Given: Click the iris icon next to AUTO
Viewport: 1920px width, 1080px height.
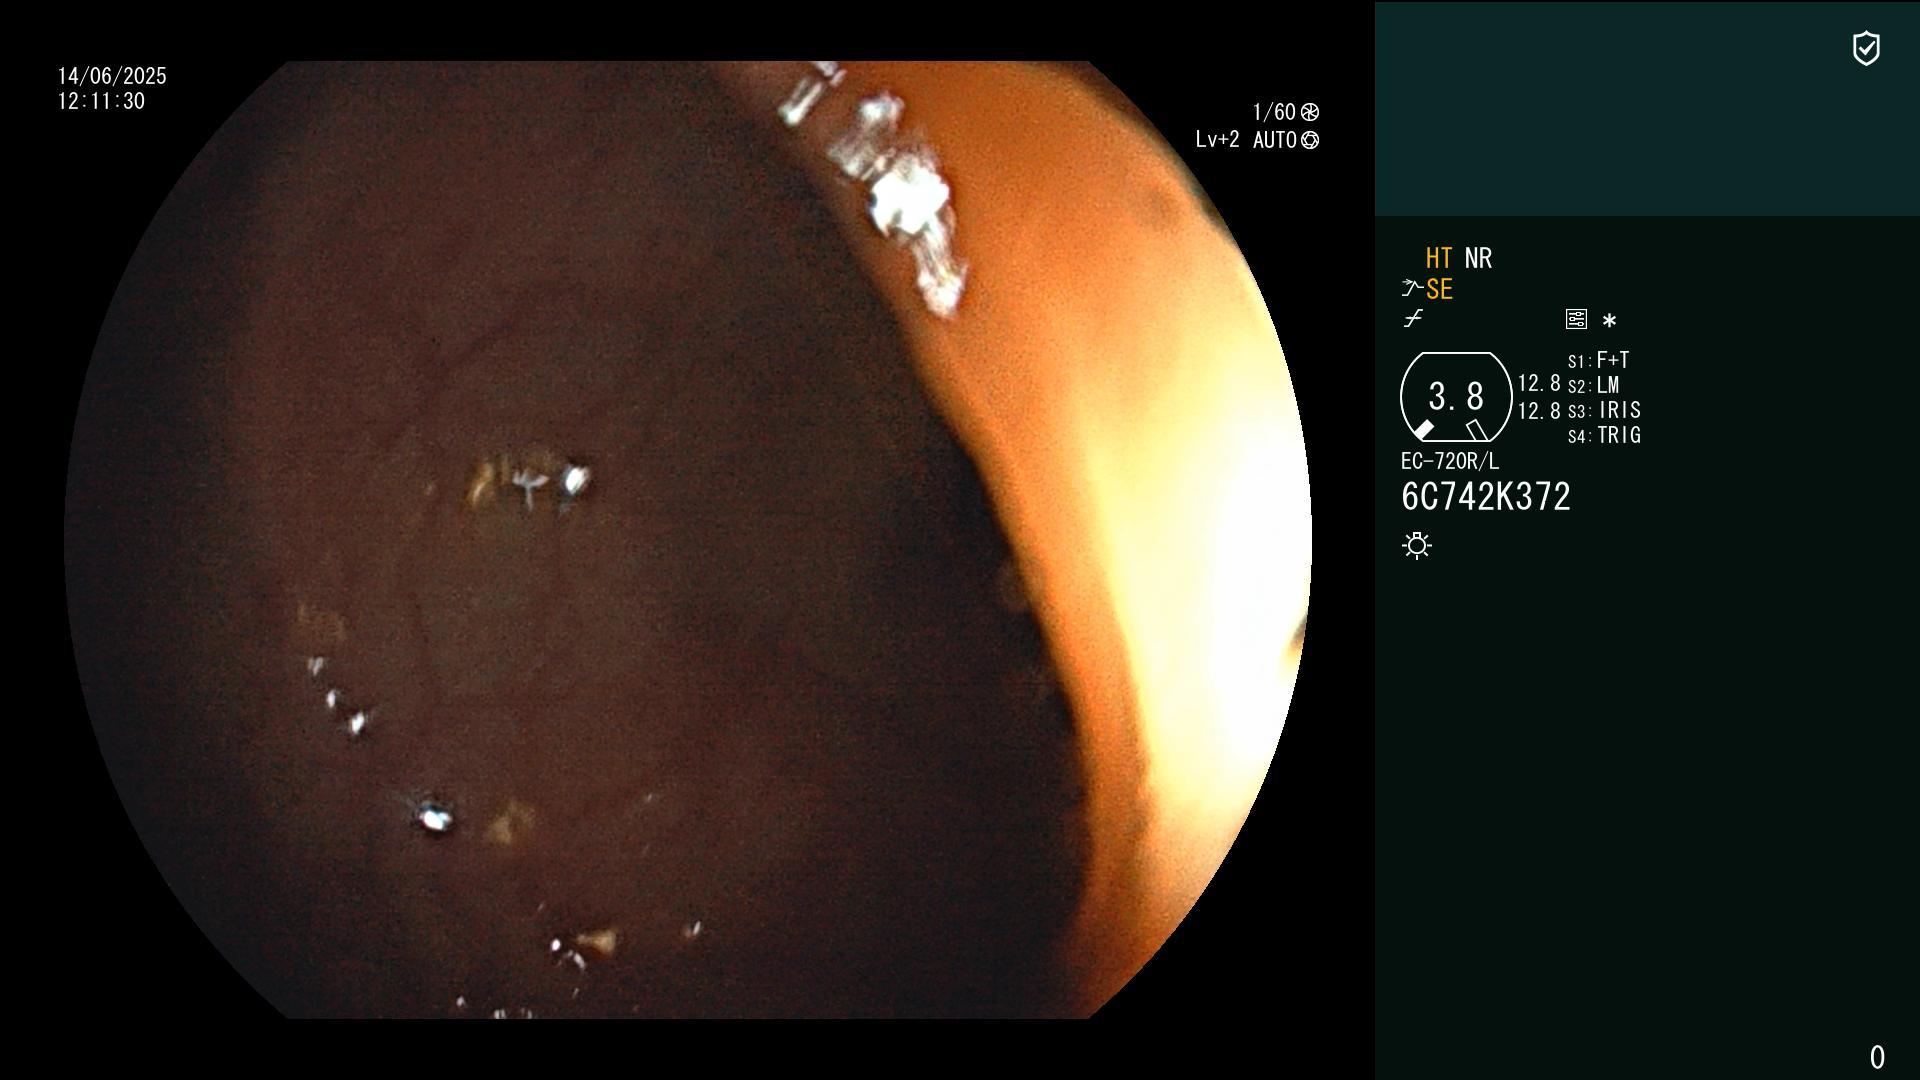Looking at the screenshot, I should (1310, 140).
